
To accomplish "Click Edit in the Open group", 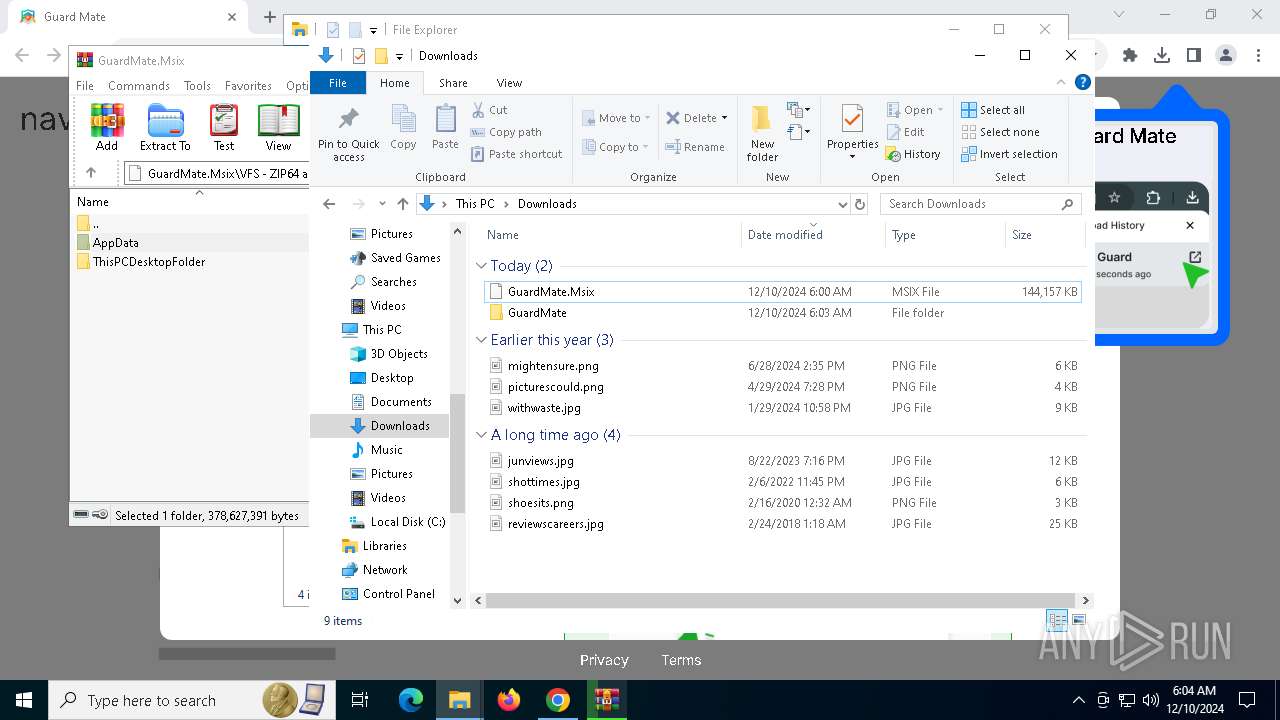I will [x=905, y=132].
